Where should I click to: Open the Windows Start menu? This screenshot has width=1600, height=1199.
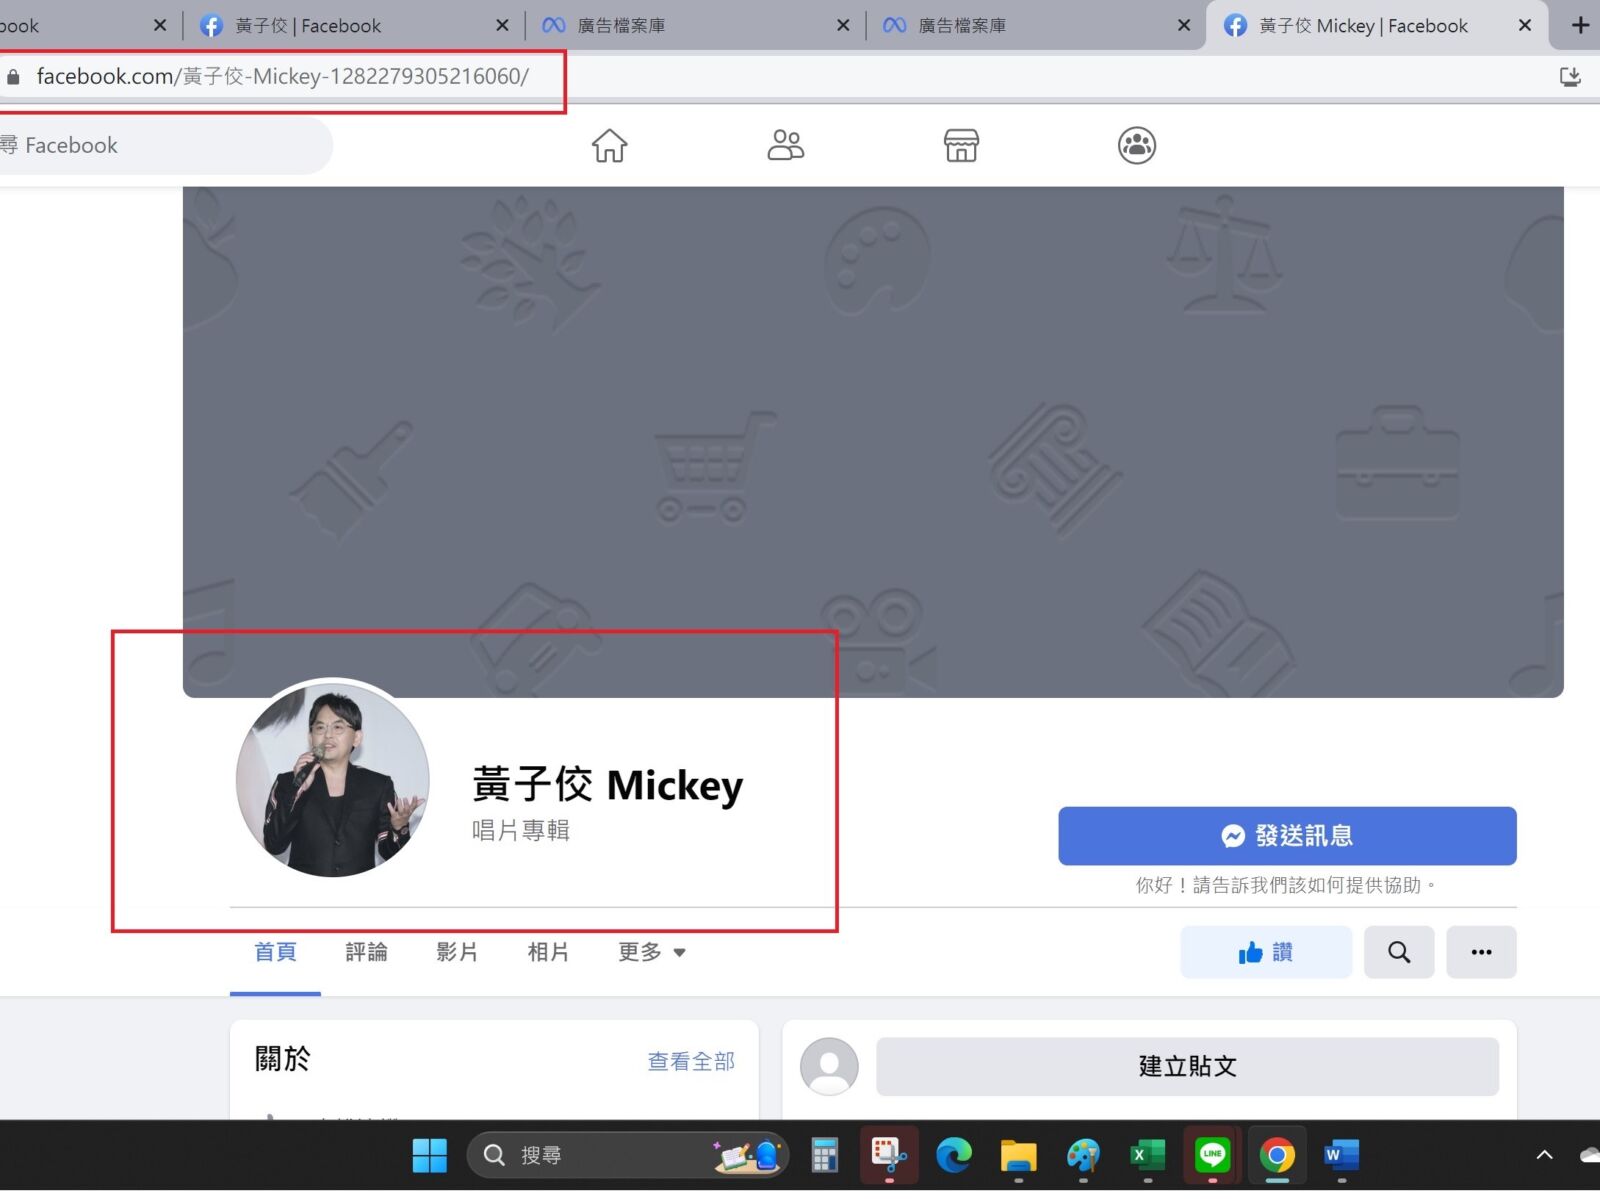[430, 1155]
